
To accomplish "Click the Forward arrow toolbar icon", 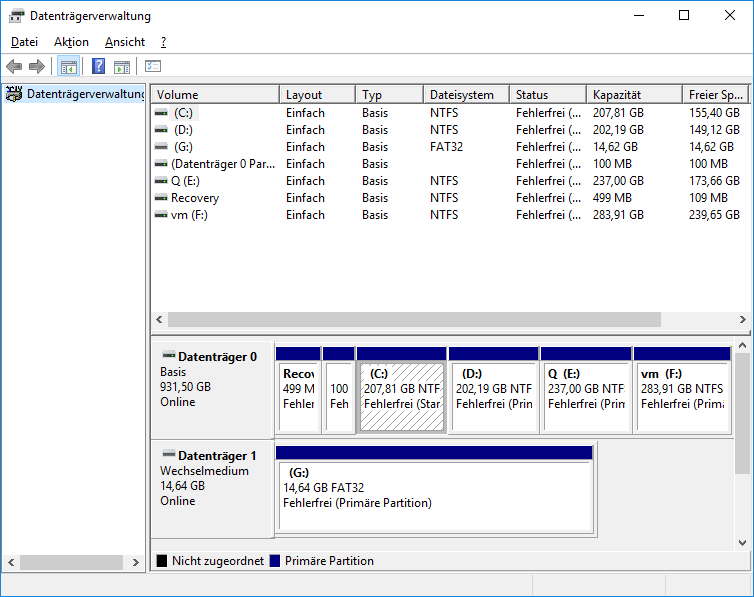I will click(37, 66).
